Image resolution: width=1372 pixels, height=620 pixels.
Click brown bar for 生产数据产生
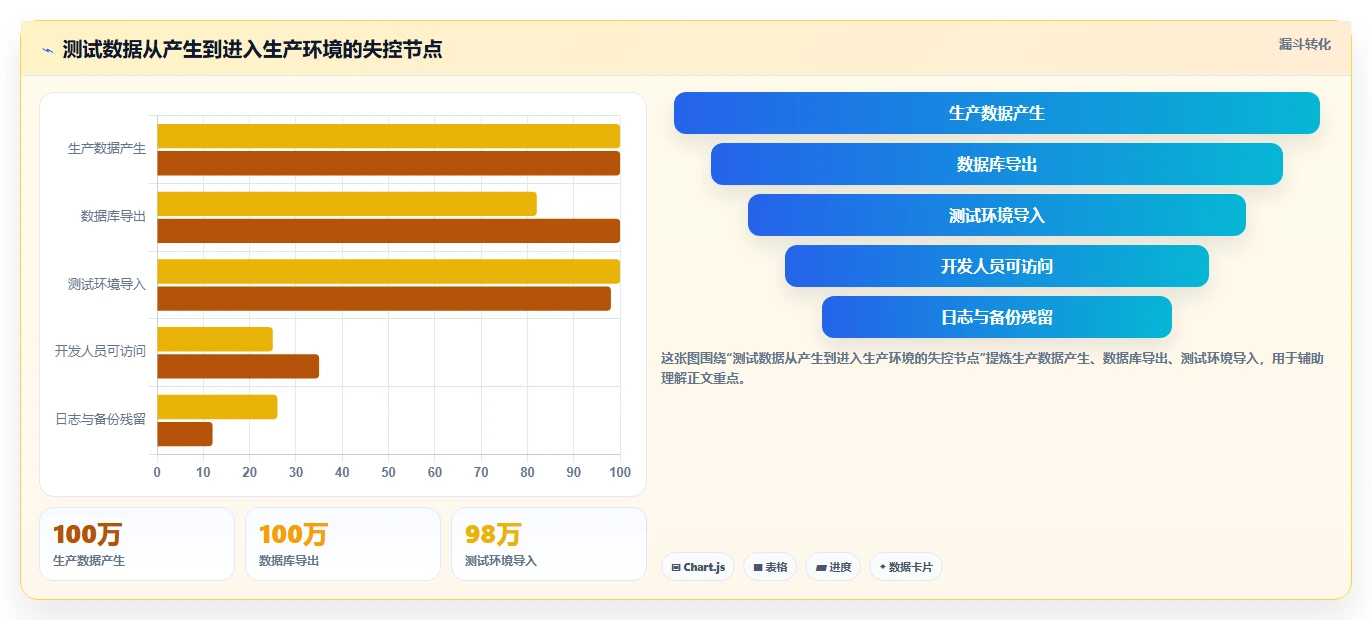[x=389, y=163]
